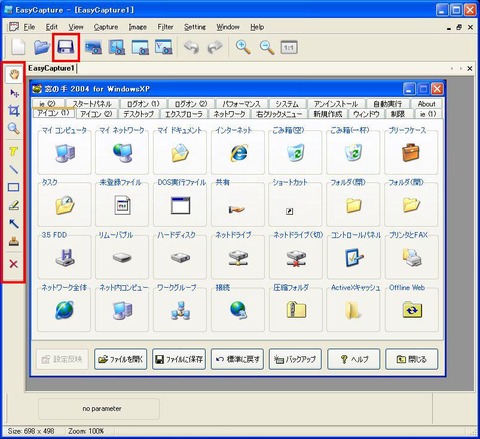The width and height of the screenshot is (480, 439).
Task: Redo the last action
Action: 215,47
